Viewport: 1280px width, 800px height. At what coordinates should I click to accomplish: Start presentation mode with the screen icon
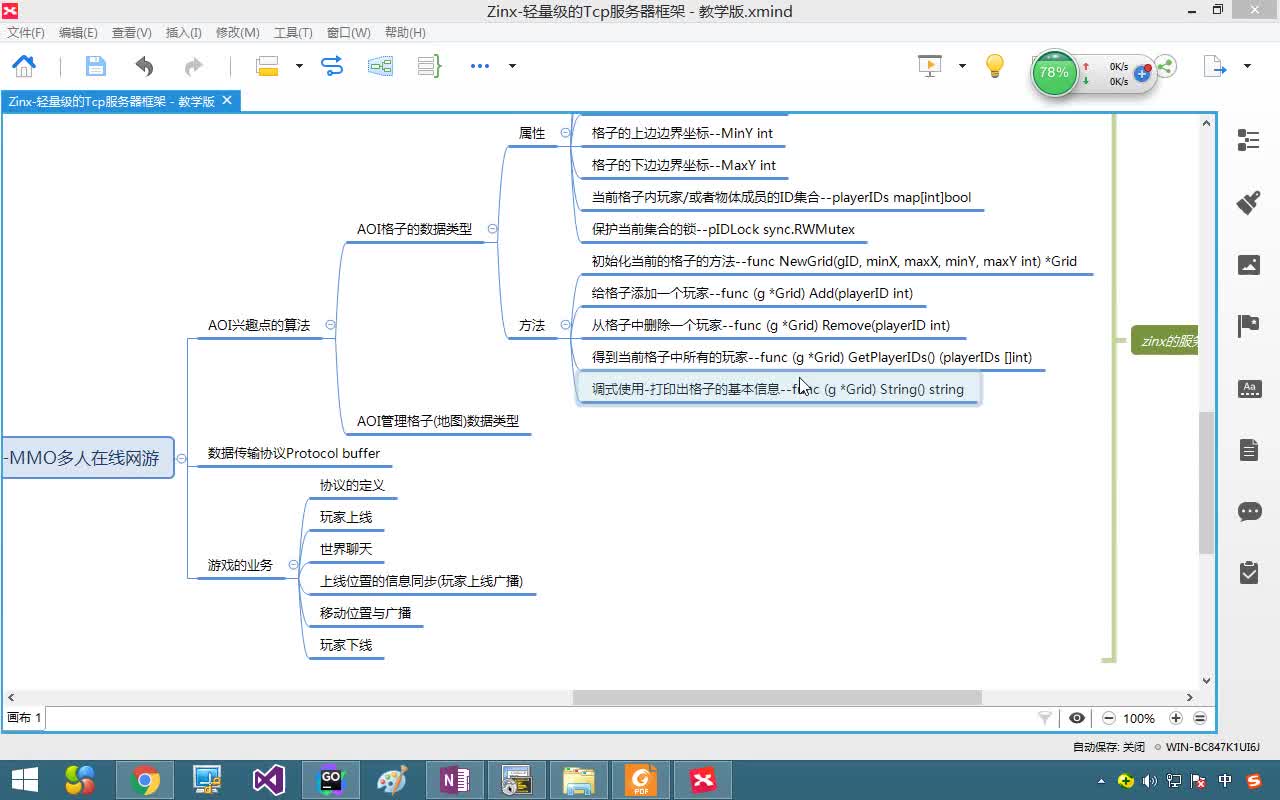(x=930, y=66)
